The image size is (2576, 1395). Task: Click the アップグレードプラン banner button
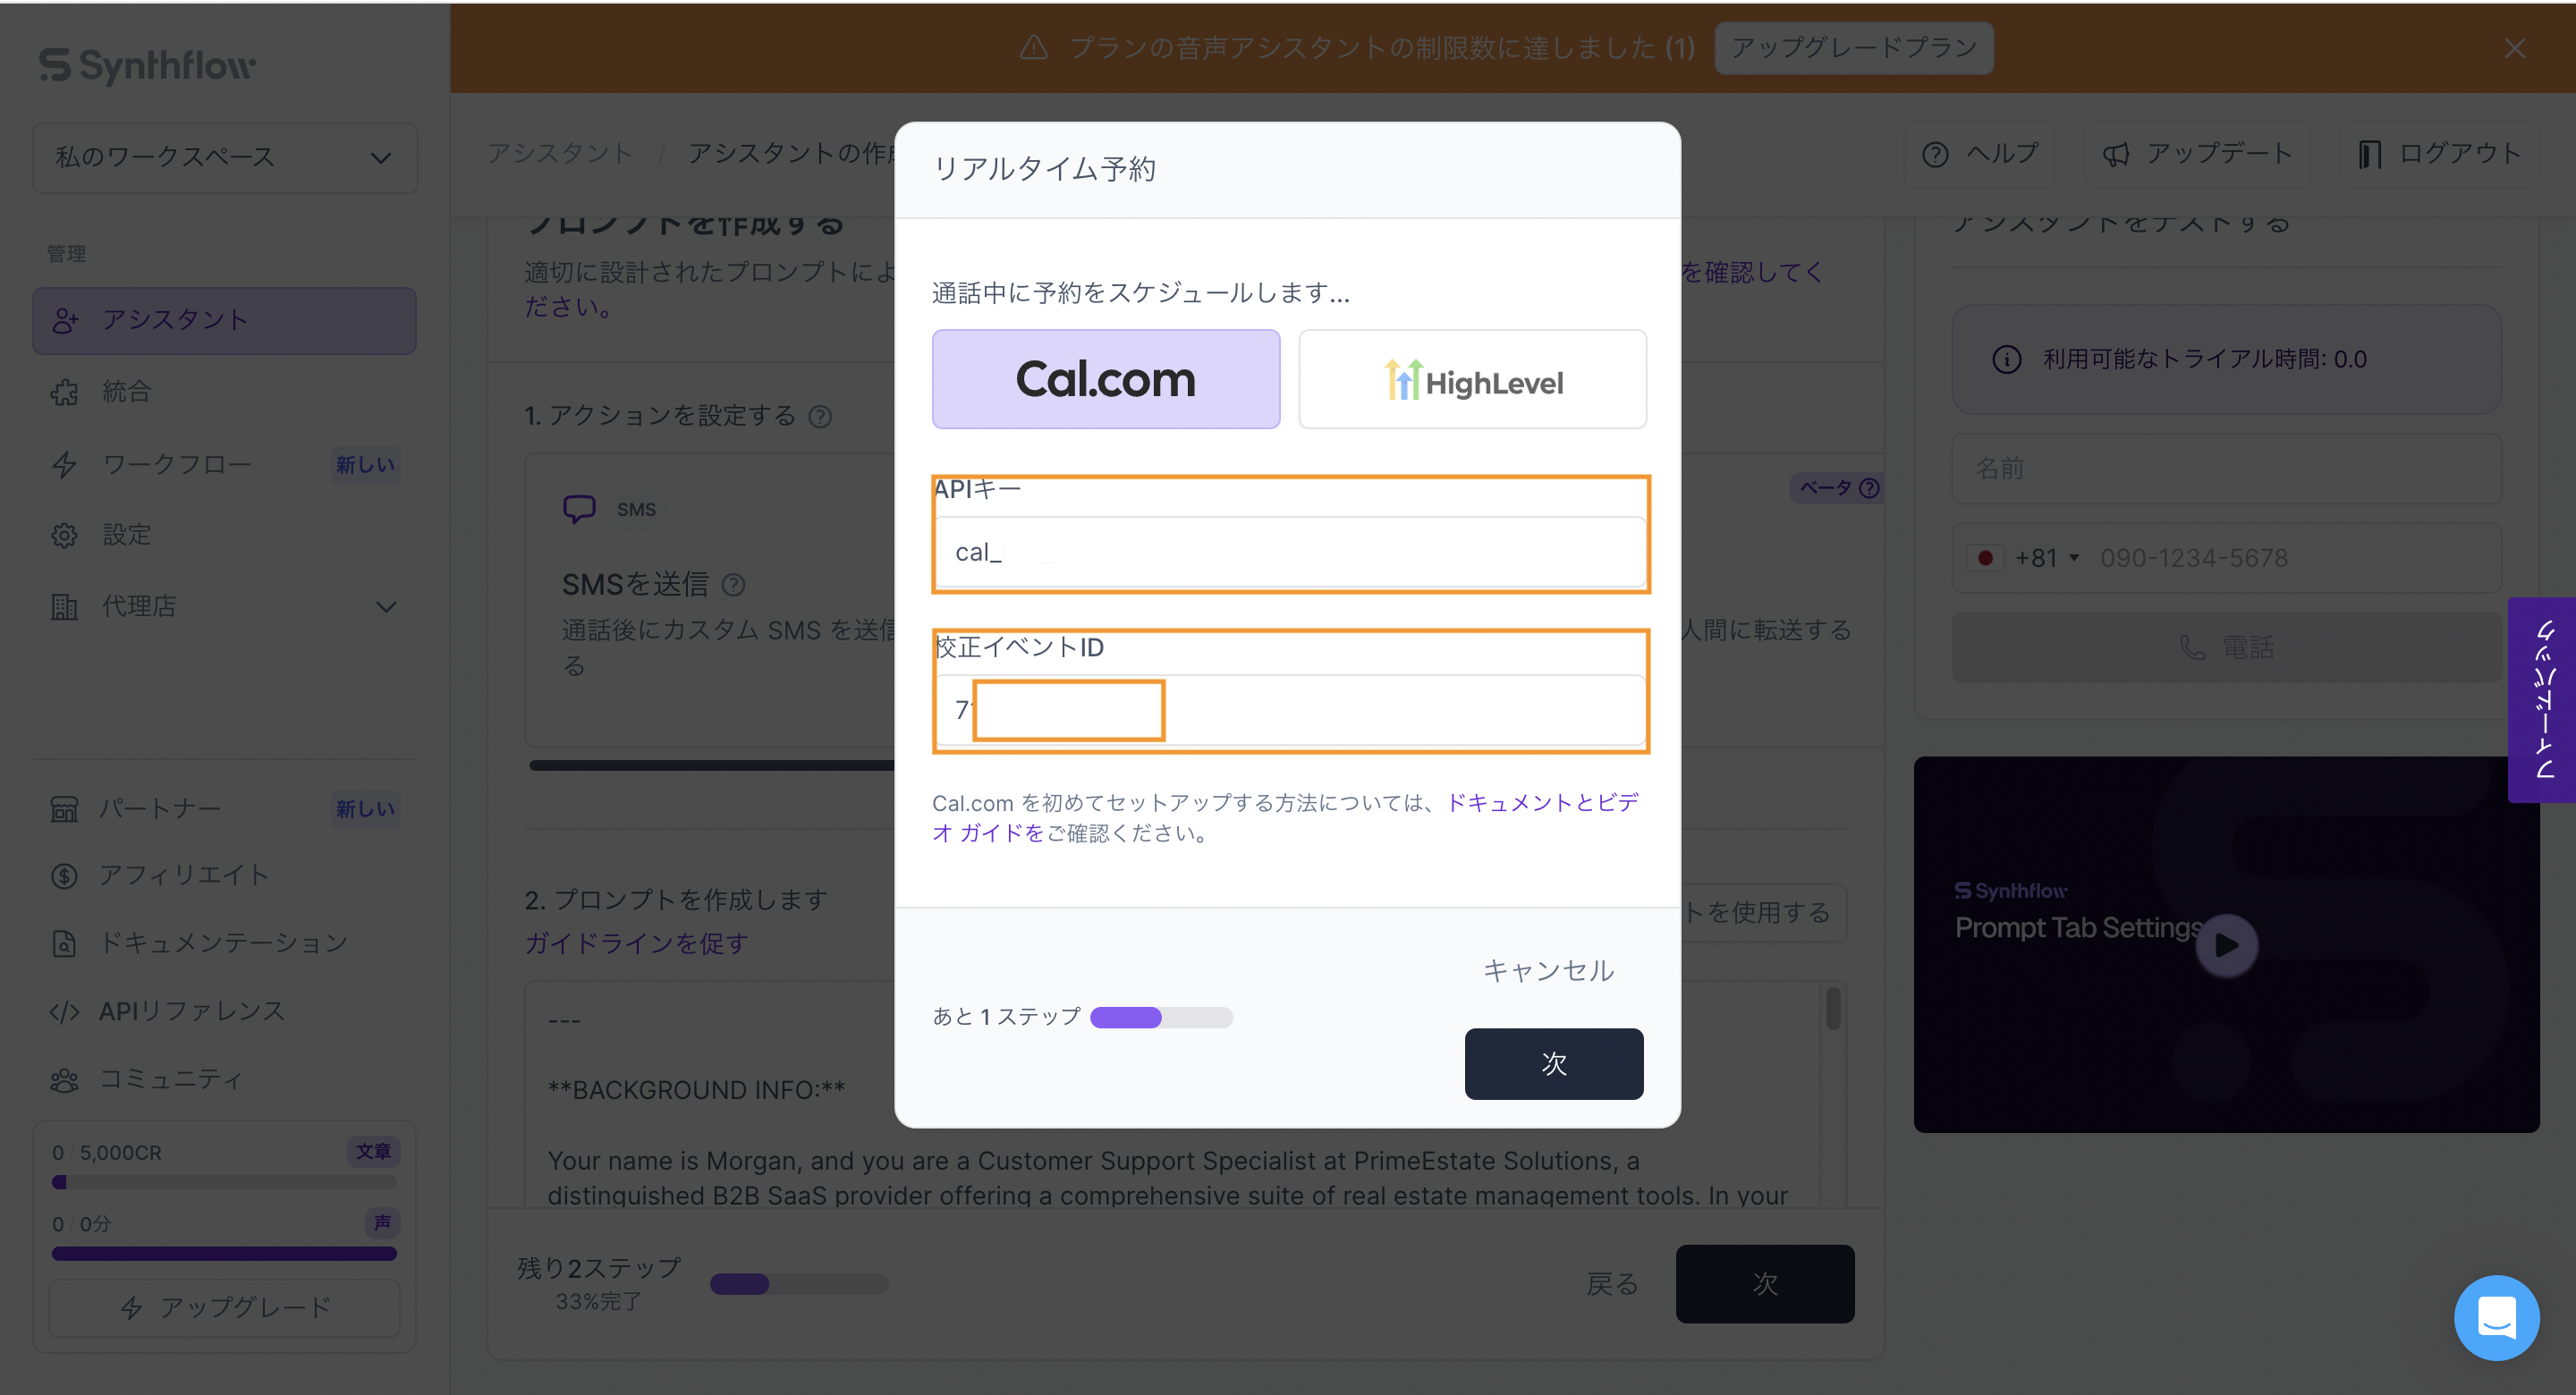pyautogui.click(x=1854, y=48)
